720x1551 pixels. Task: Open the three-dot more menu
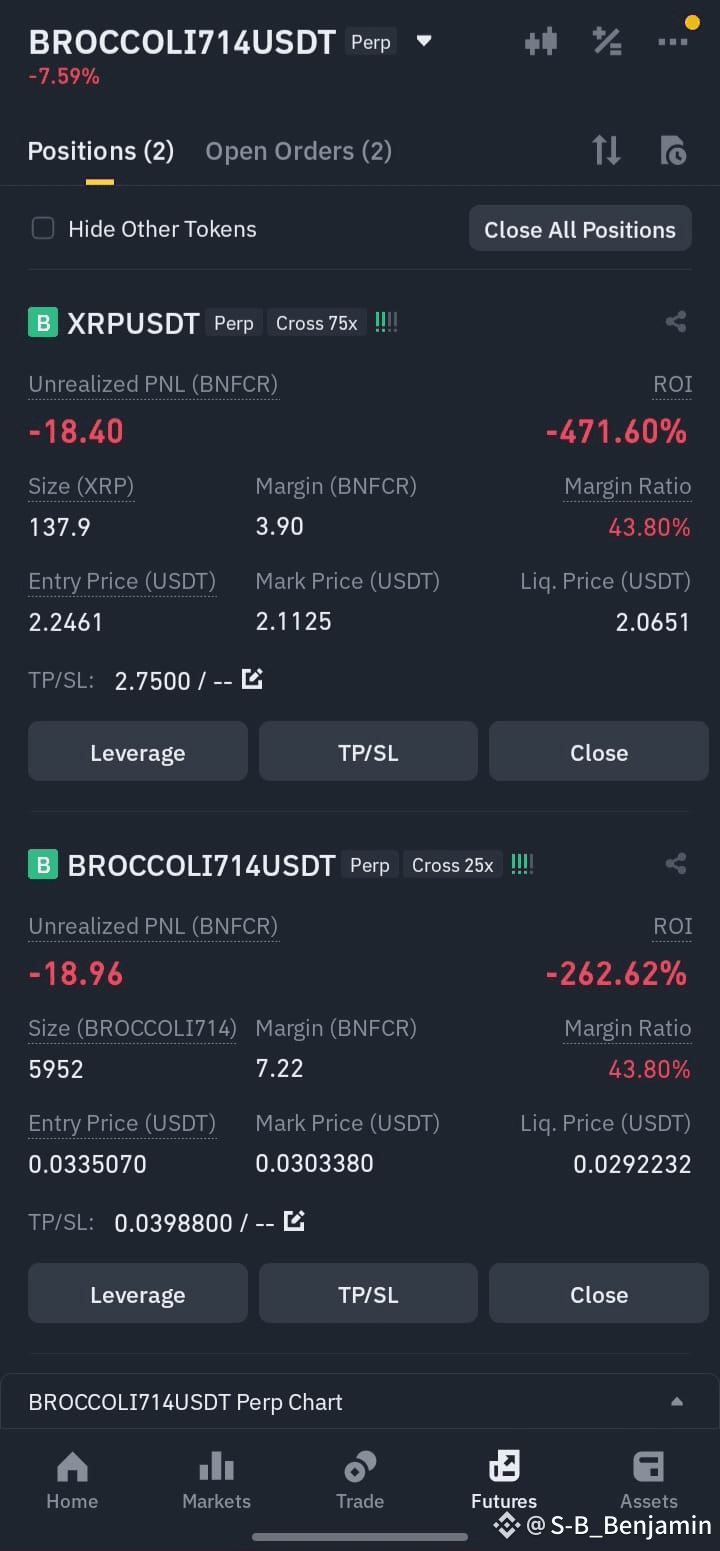[x=673, y=42]
